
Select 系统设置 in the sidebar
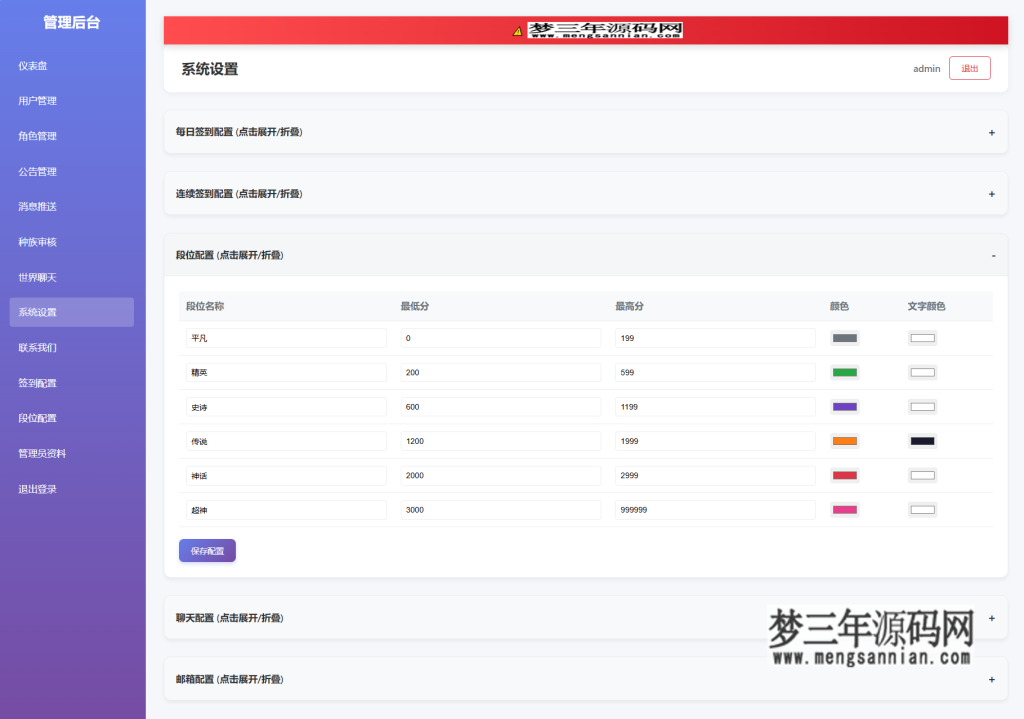[40, 312]
